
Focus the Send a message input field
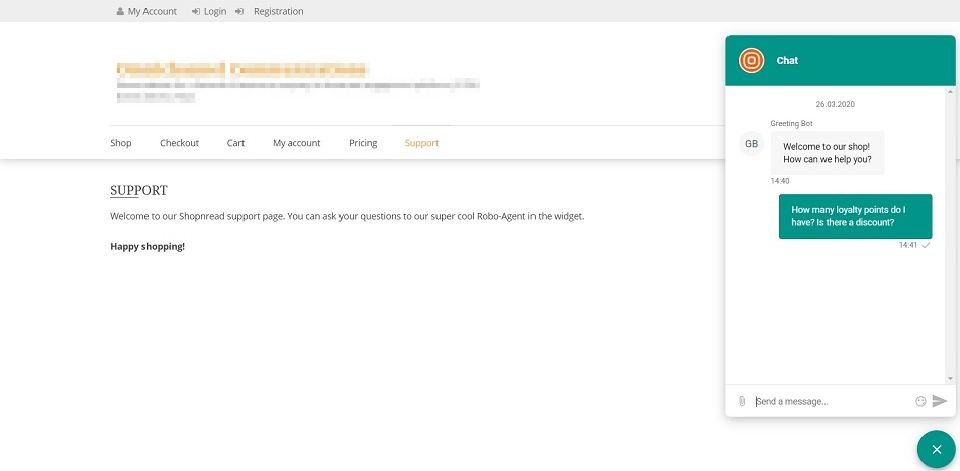[830, 401]
